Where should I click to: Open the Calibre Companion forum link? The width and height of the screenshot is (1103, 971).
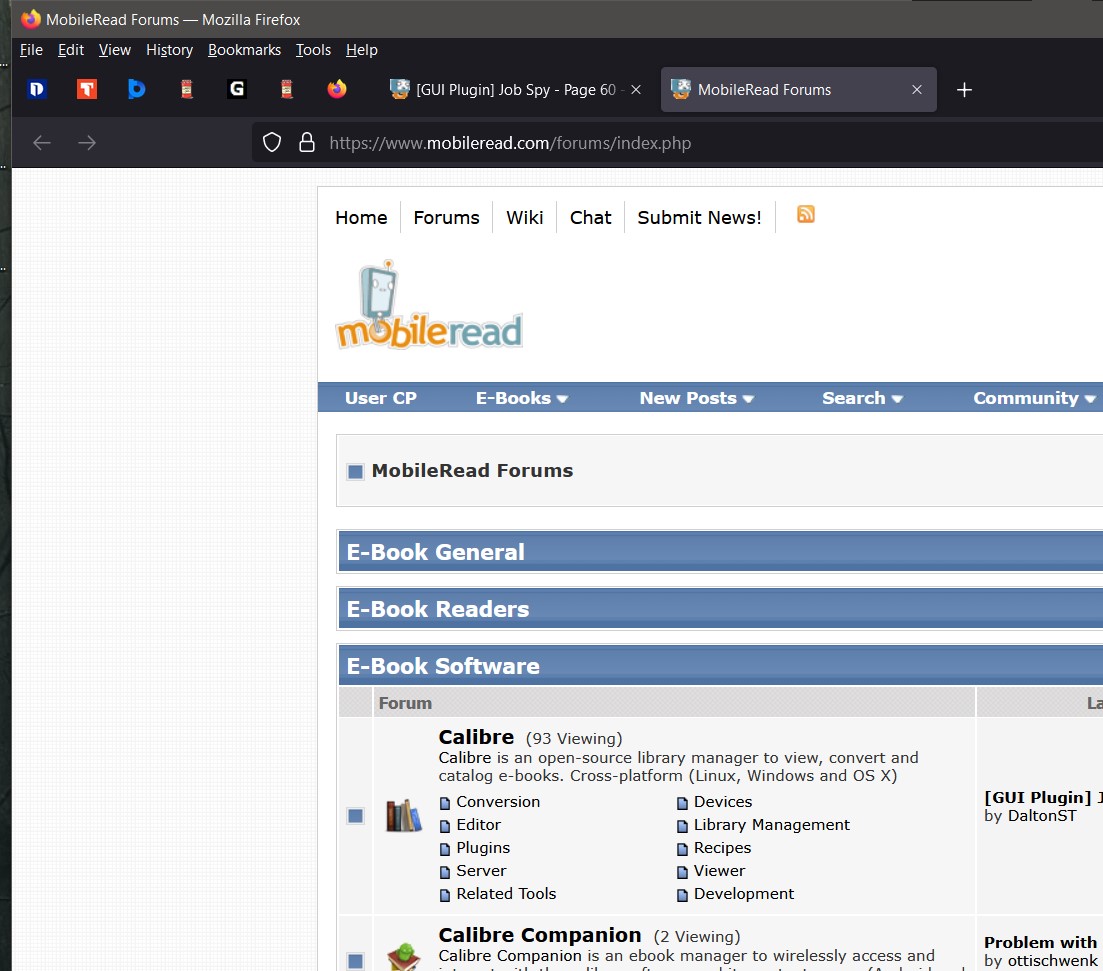pos(540,934)
